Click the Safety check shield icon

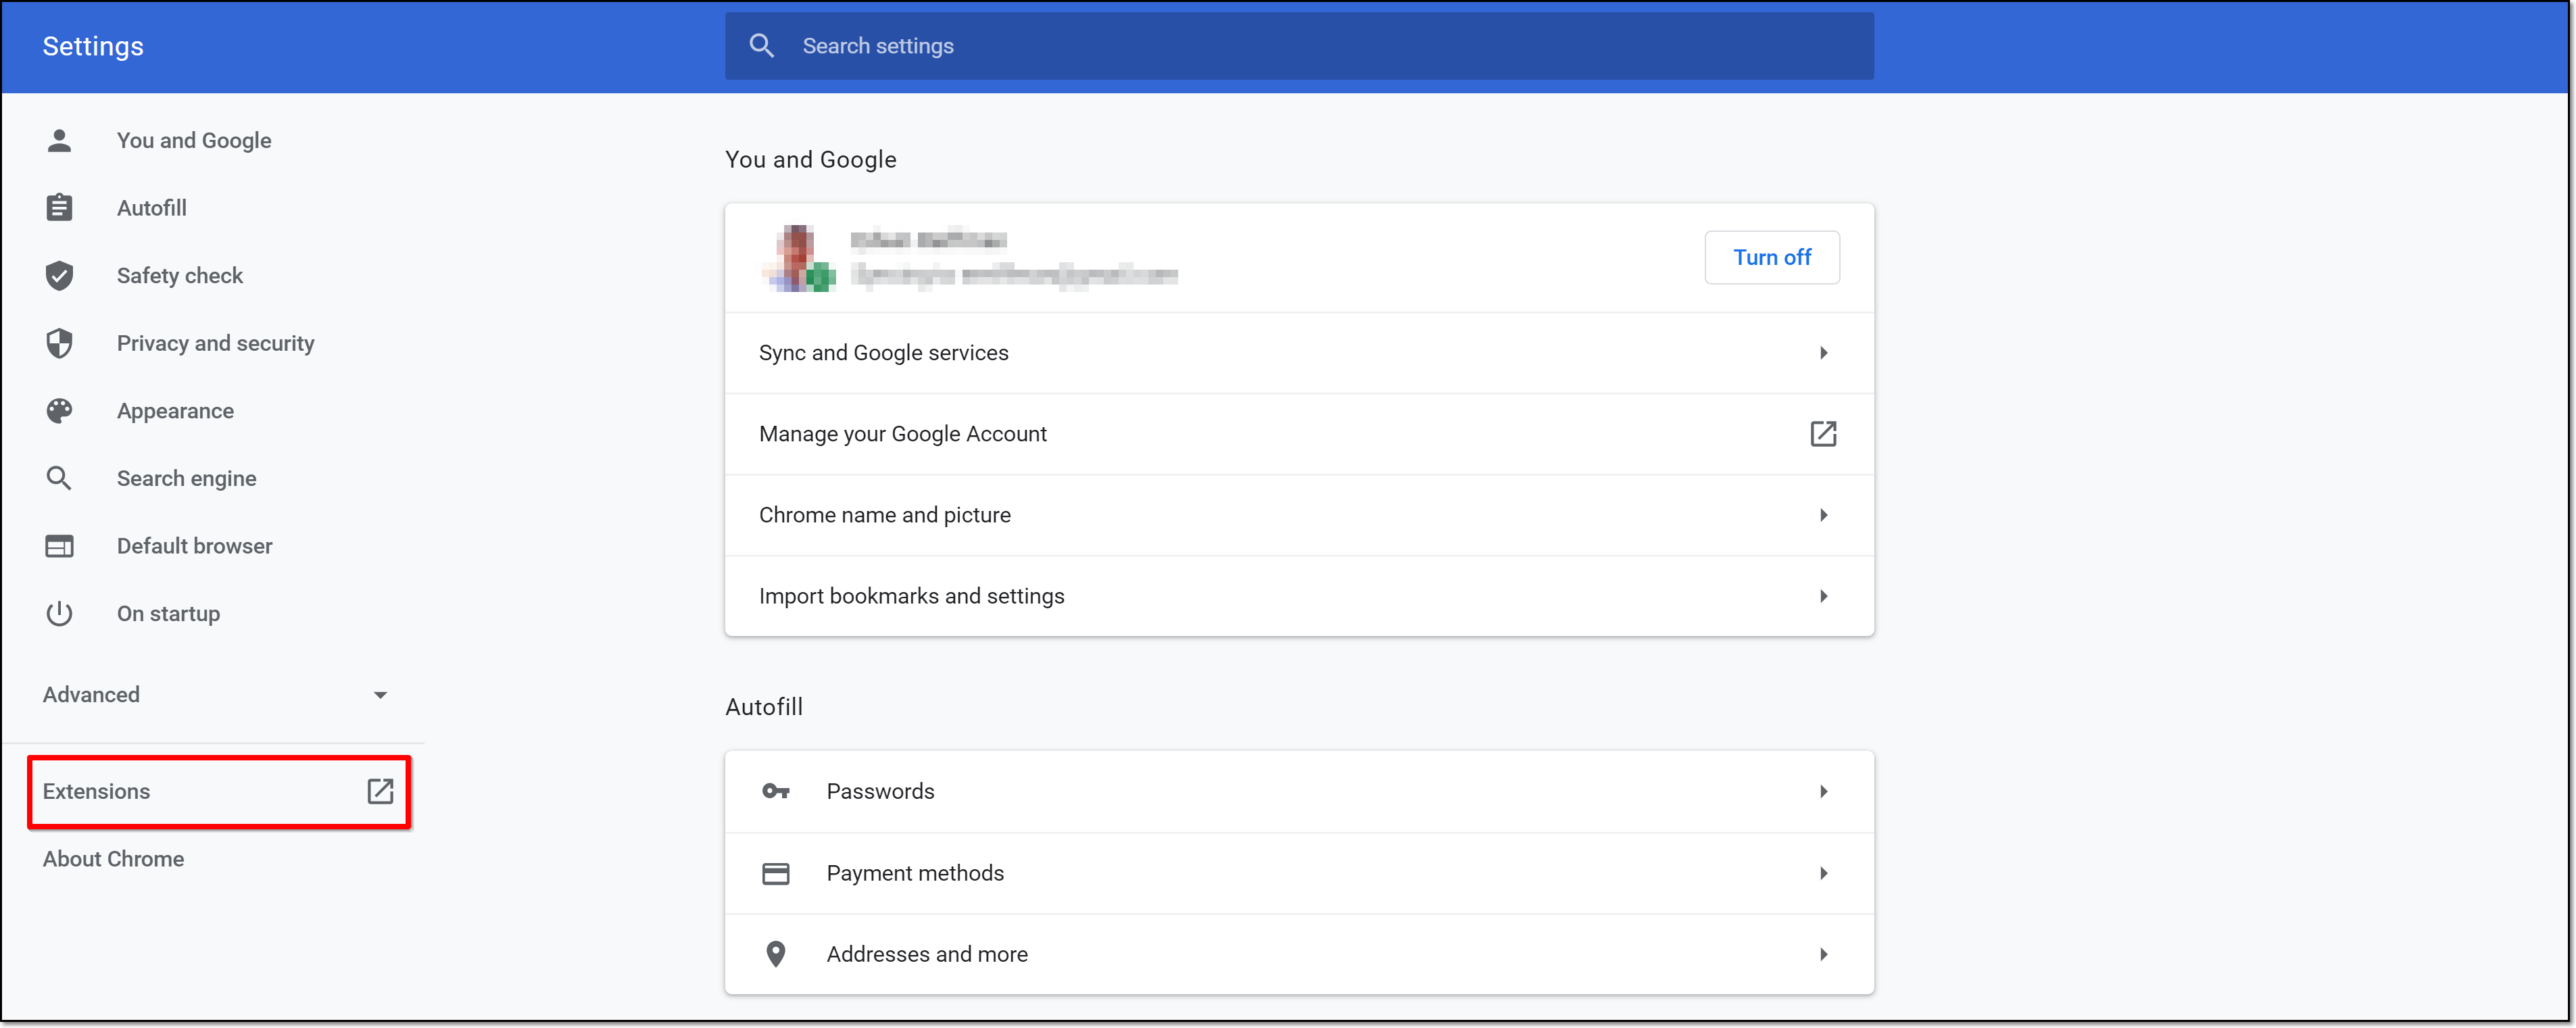click(59, 276)
